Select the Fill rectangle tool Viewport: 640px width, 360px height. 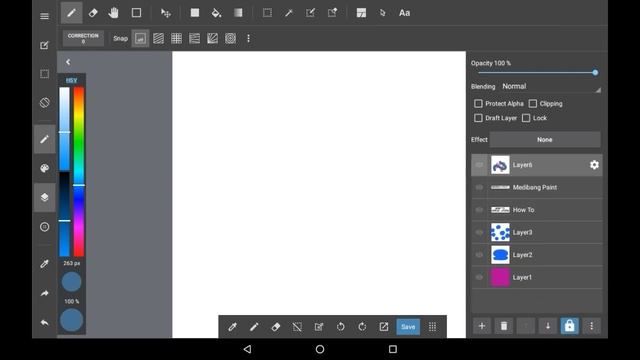click(195, 13)
